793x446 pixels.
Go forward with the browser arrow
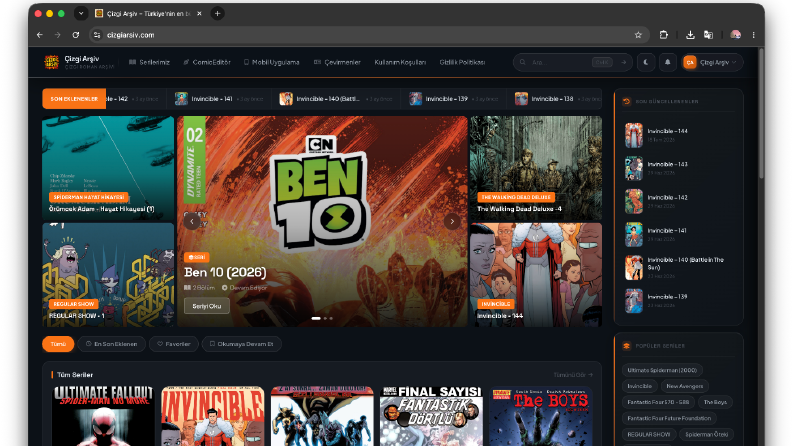tap(58, 35)
